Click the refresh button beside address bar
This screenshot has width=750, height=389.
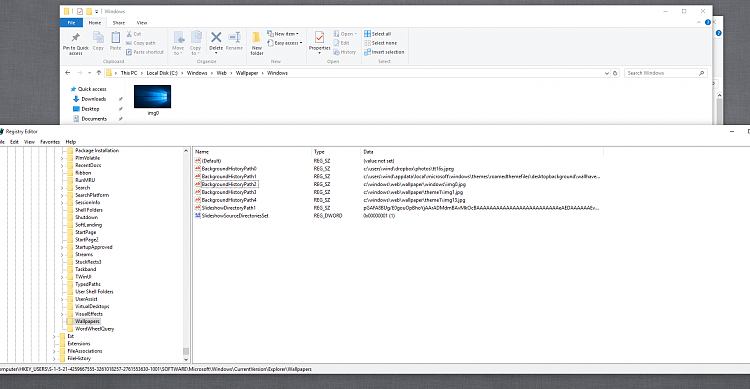click(615, 73)
